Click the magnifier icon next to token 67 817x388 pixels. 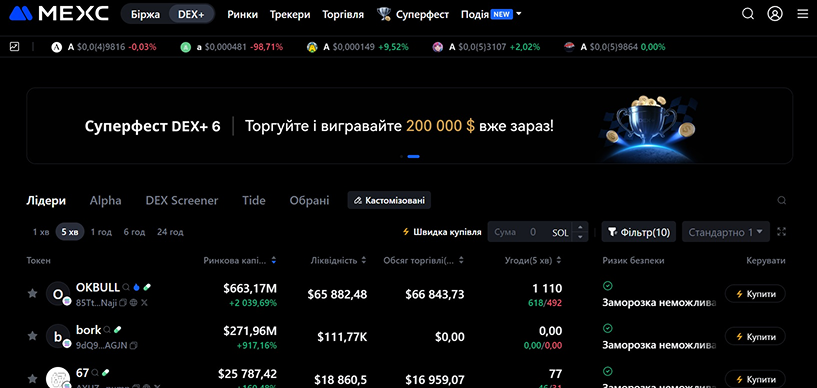(95, 372)
